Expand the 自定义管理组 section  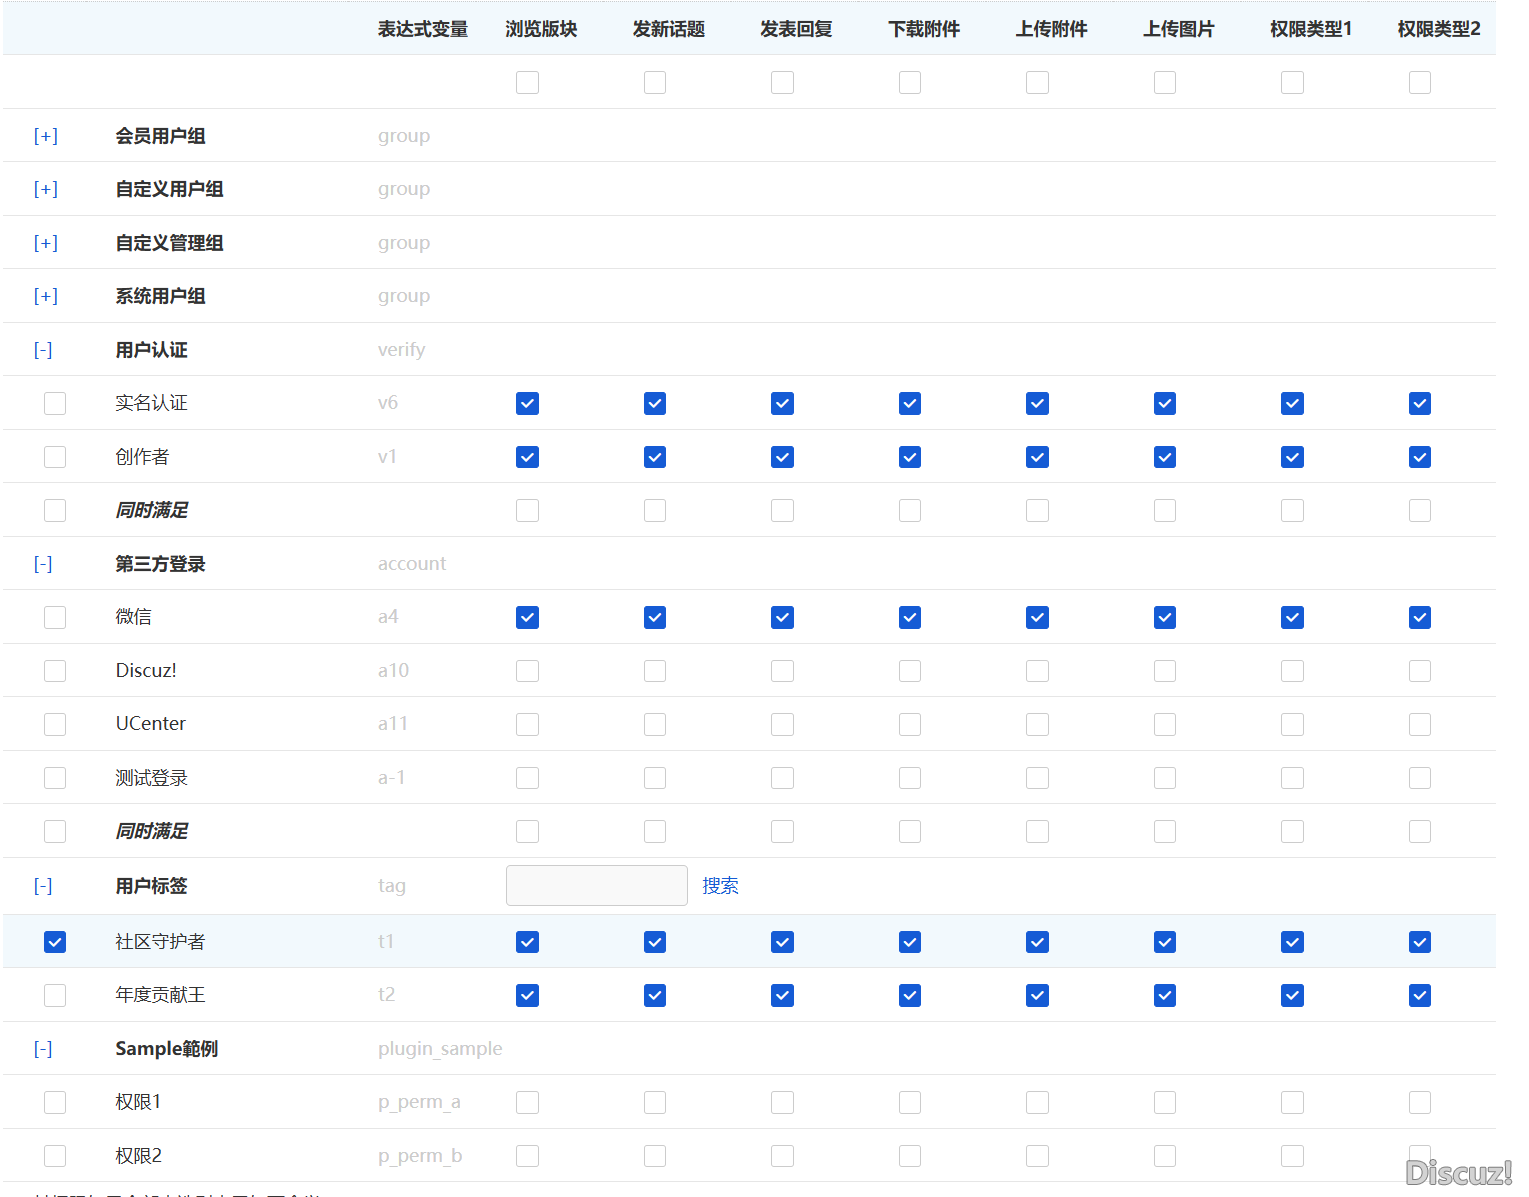(45, 242)
